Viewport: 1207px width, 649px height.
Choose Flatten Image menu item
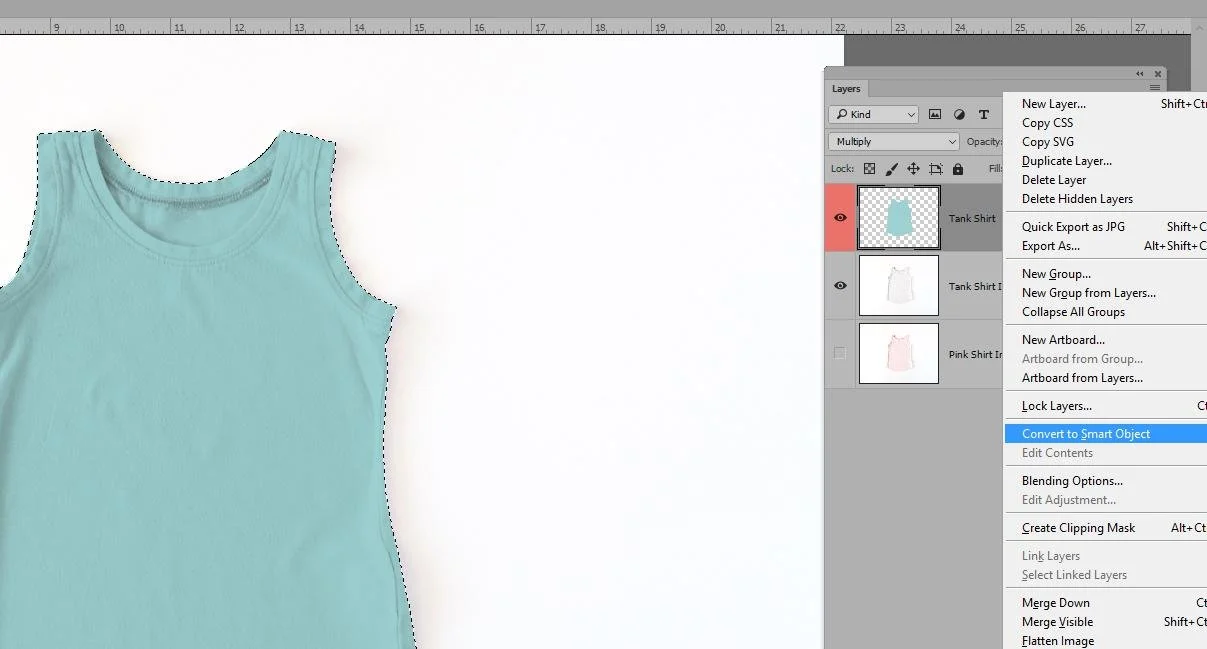point(1058,641)
